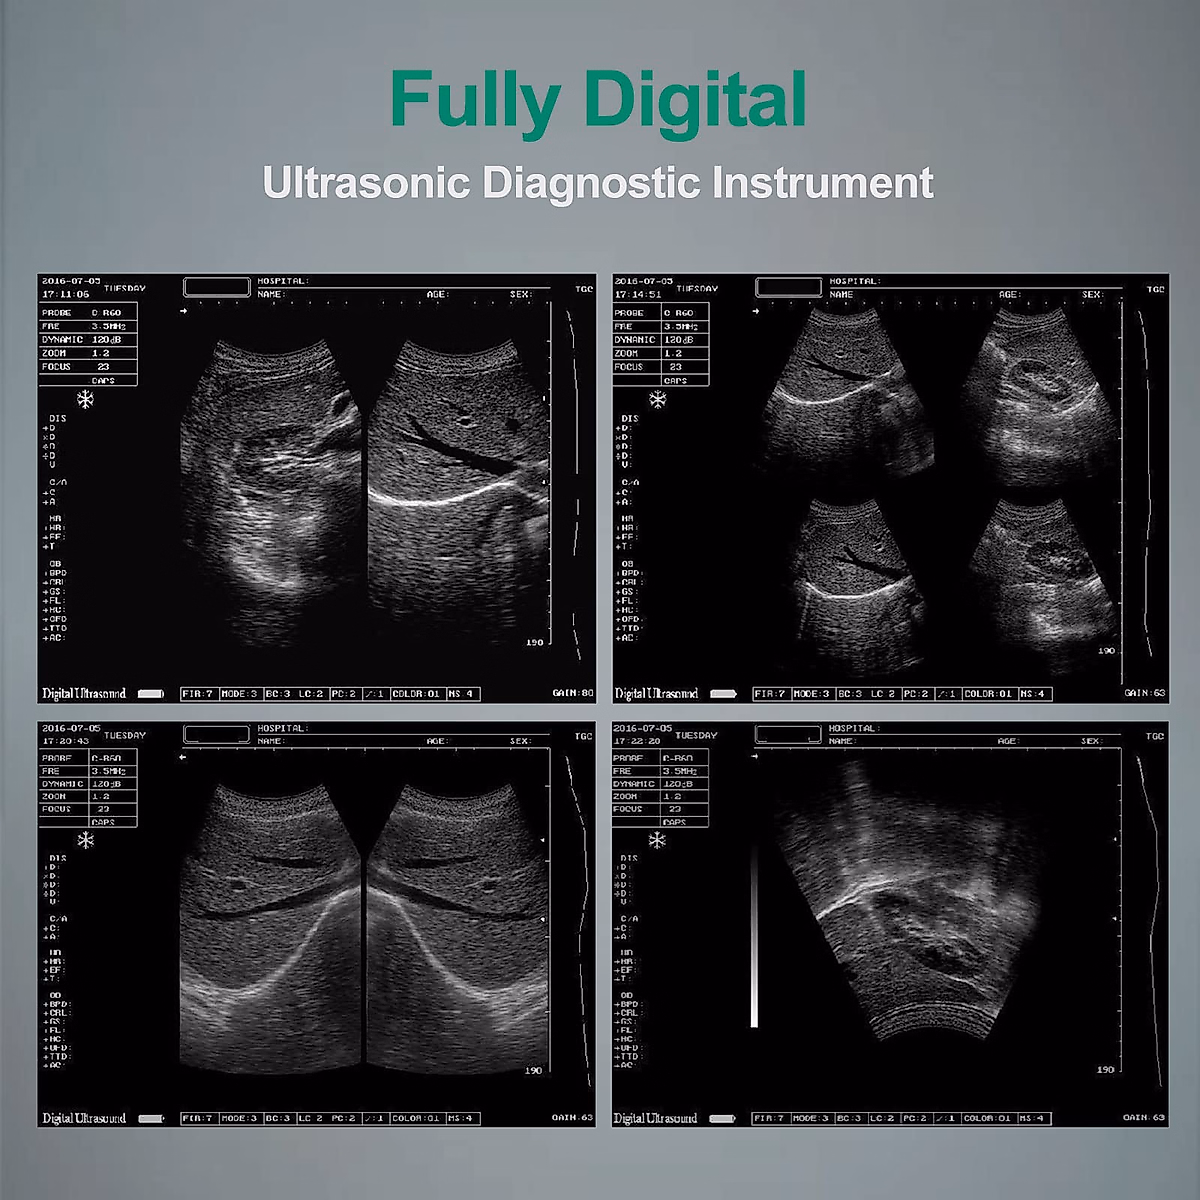This screenshot has width=1200, height=1200.
Task: Click the FOCUS 23 row in the bottom-left scan
Action: click(88, 809)
